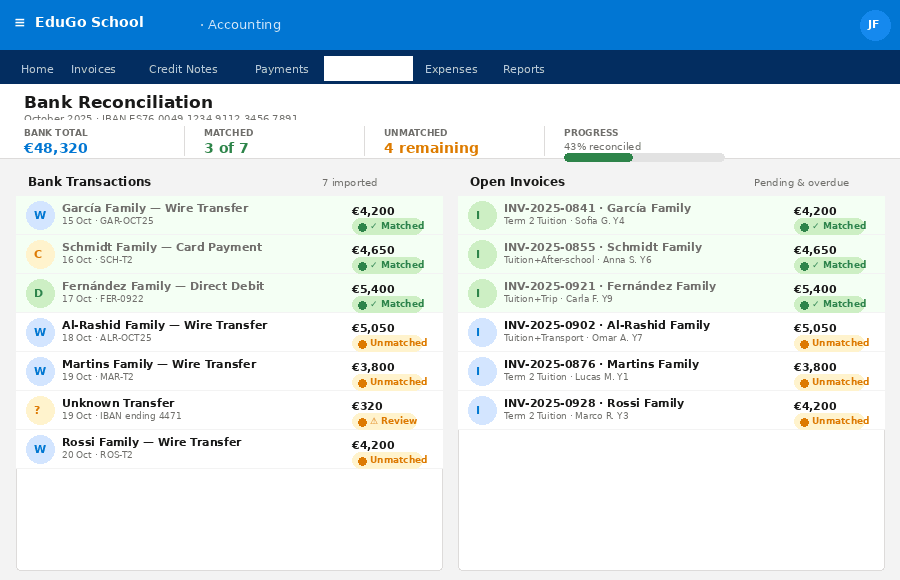Open the Expenses tab
Viewport: 900px width, 580px height.
click(451, 69)
